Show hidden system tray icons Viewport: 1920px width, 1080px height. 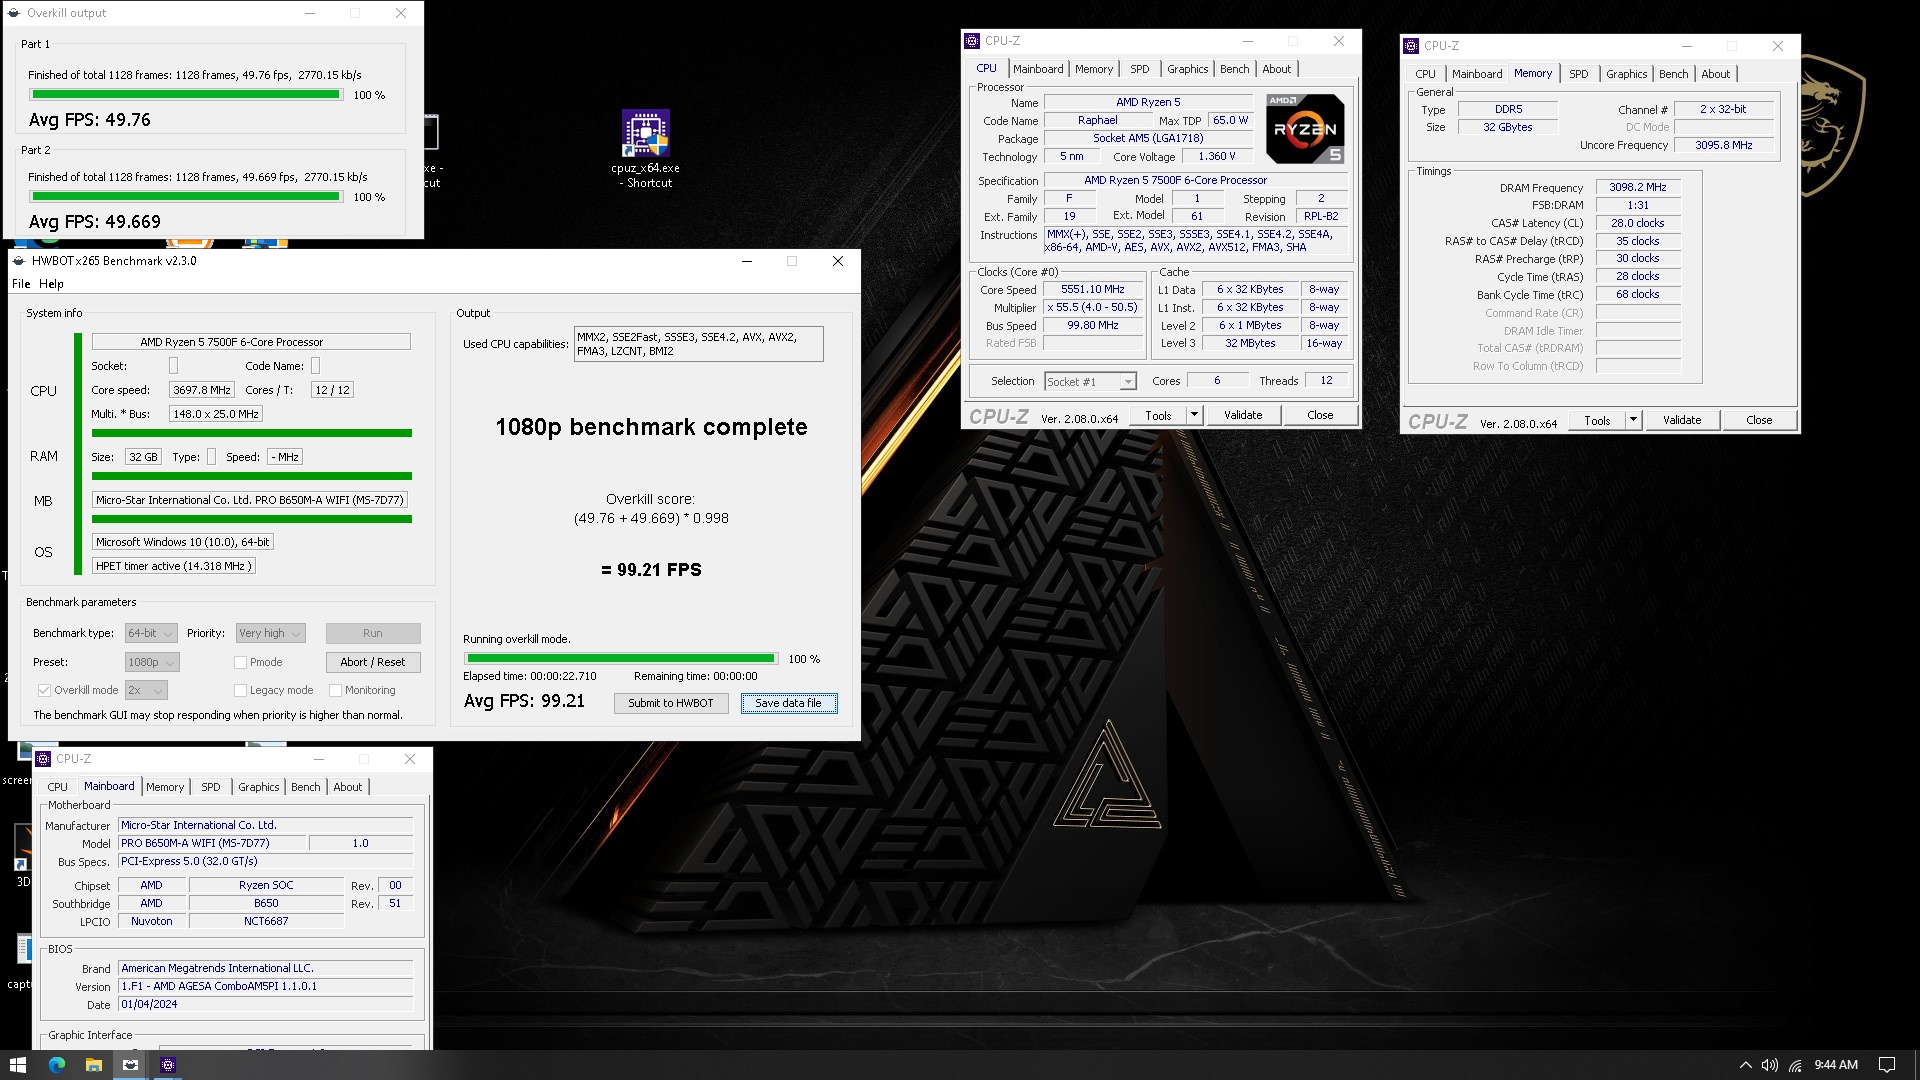pos(1745,1065)
